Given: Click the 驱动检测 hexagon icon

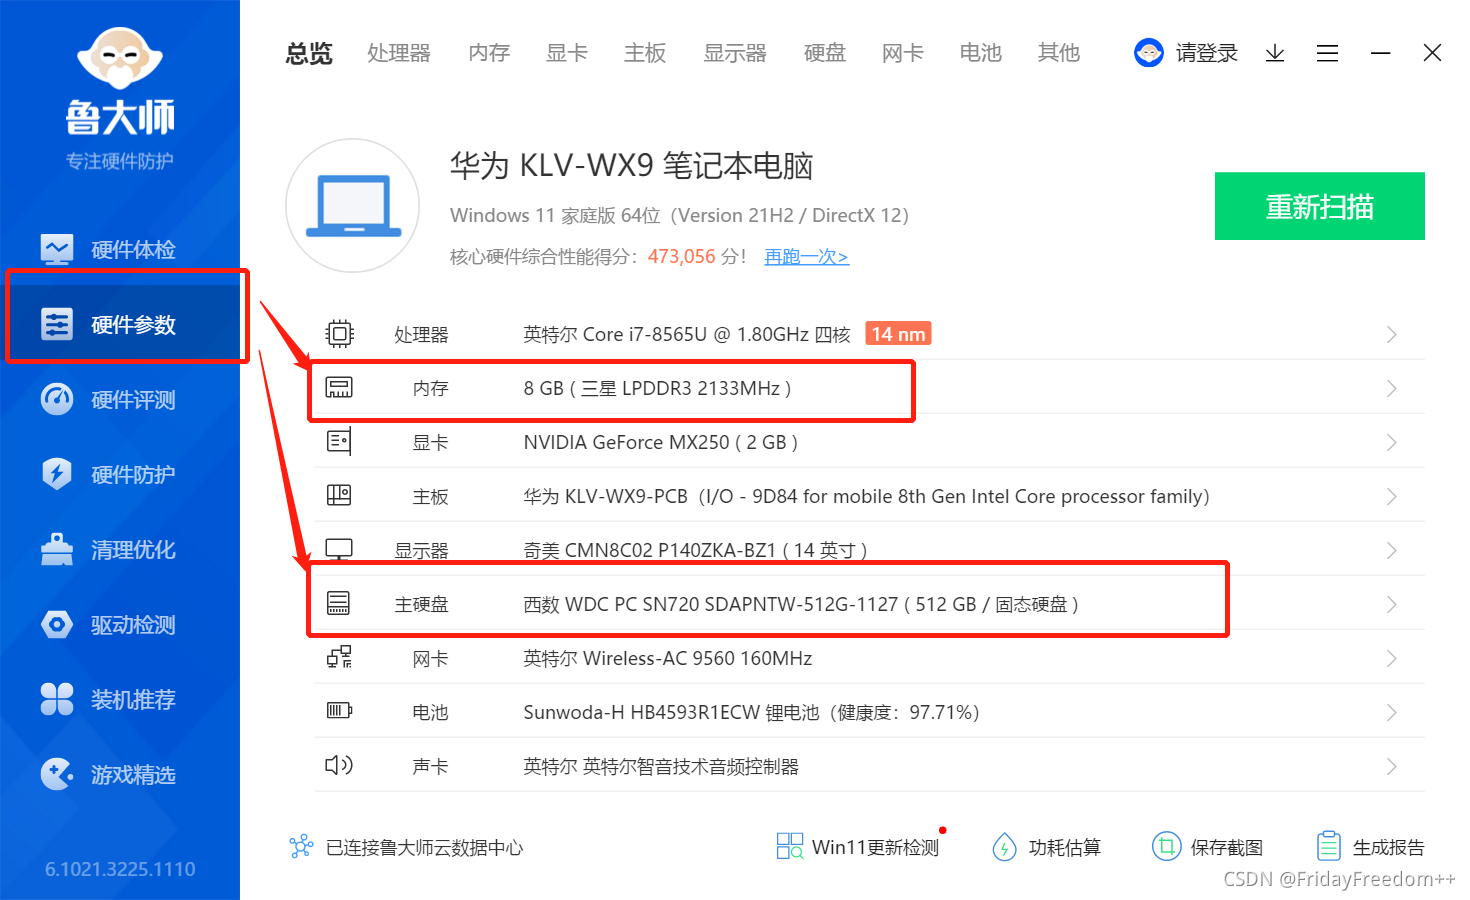Looking at the screenshot, I should click(57, 624).
